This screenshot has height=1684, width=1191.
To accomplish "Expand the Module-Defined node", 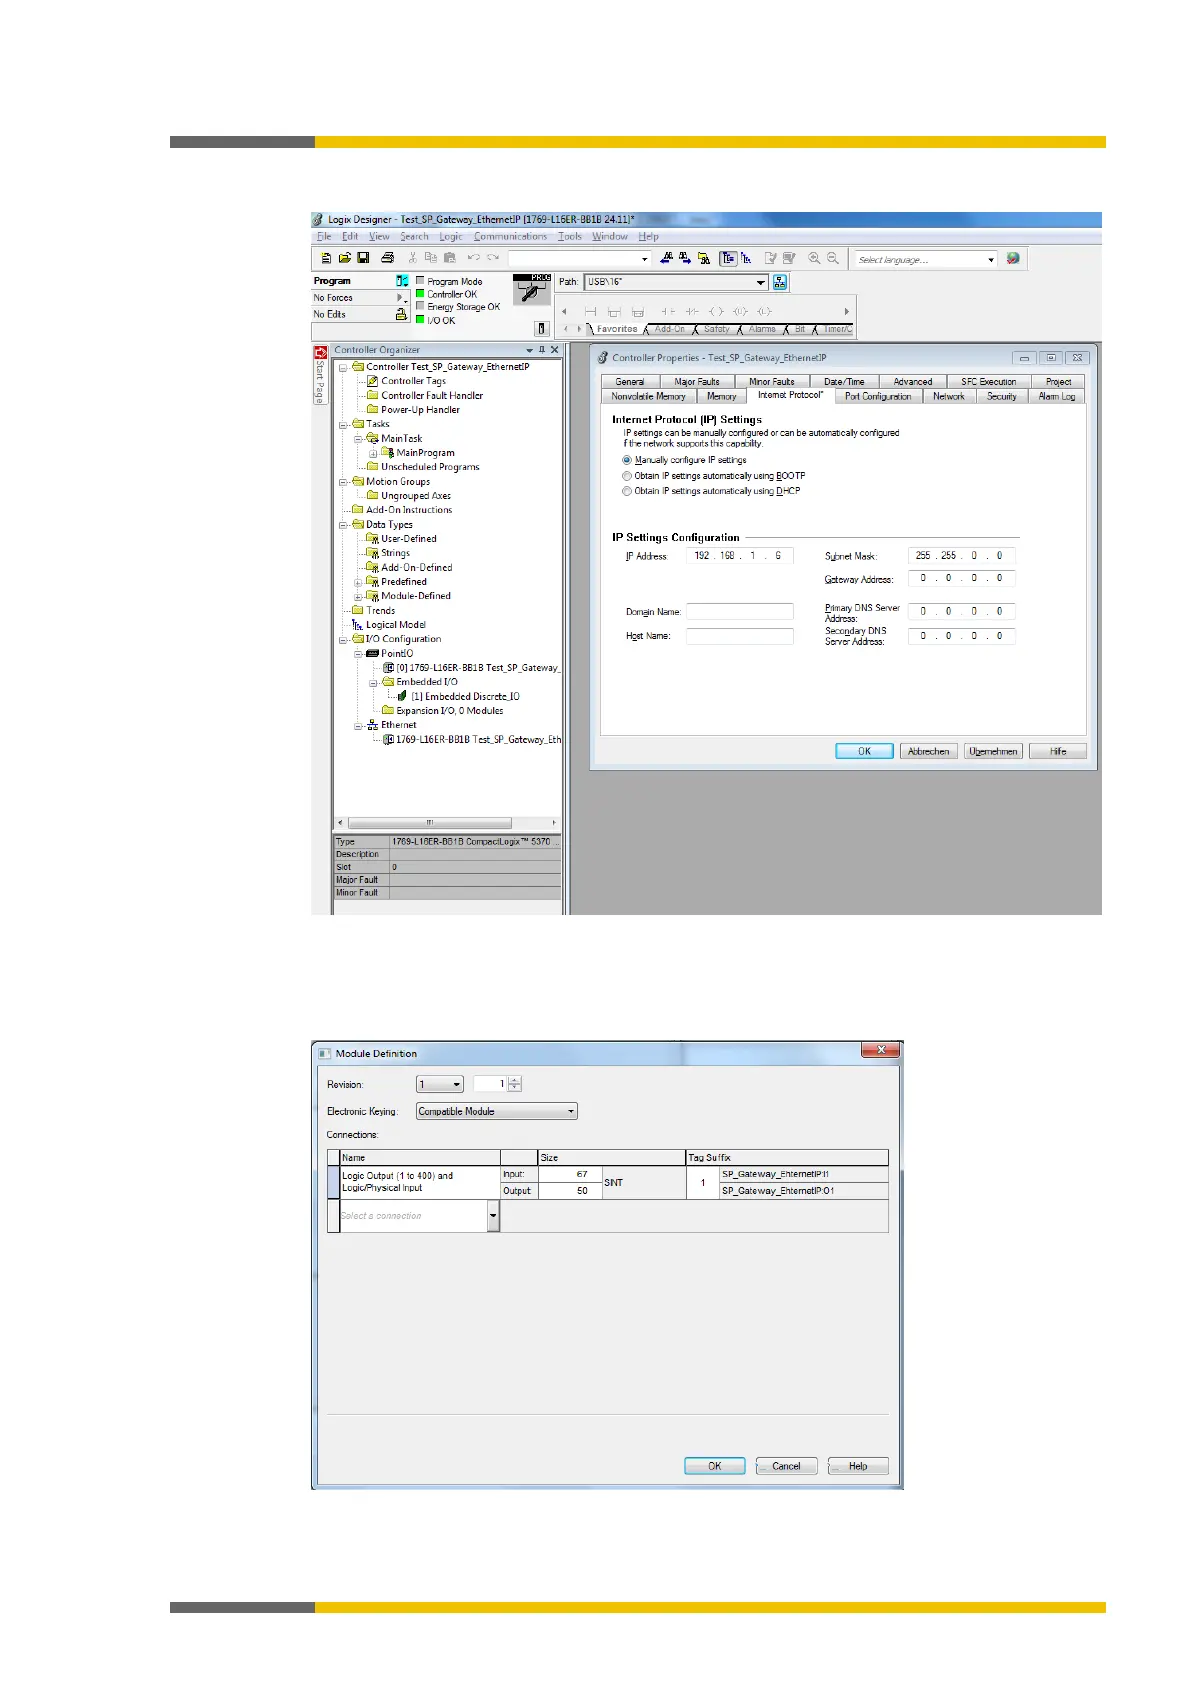I will coord(358,596).
